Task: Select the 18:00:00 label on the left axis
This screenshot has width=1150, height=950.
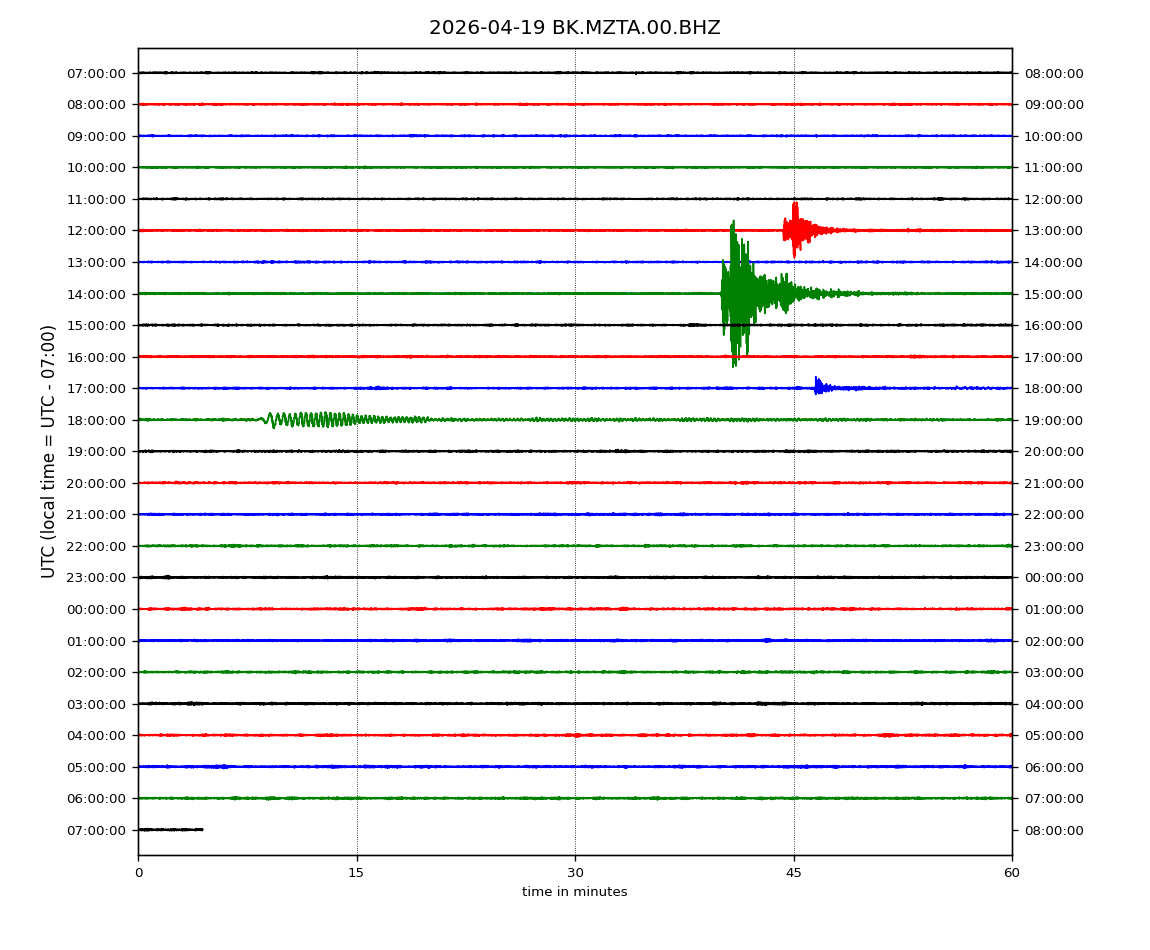Action: pos(97,420)
